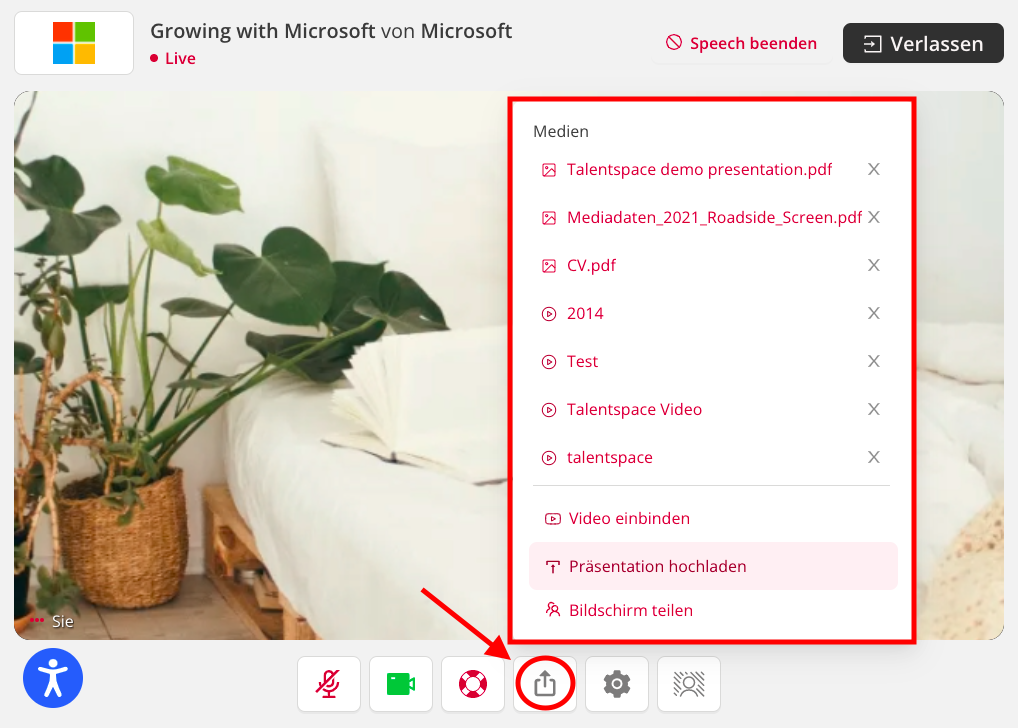Viewport: 1018px width, 728px height.
Task: Click the Microsoft logo thumbnail
Action: click(74, 43)
